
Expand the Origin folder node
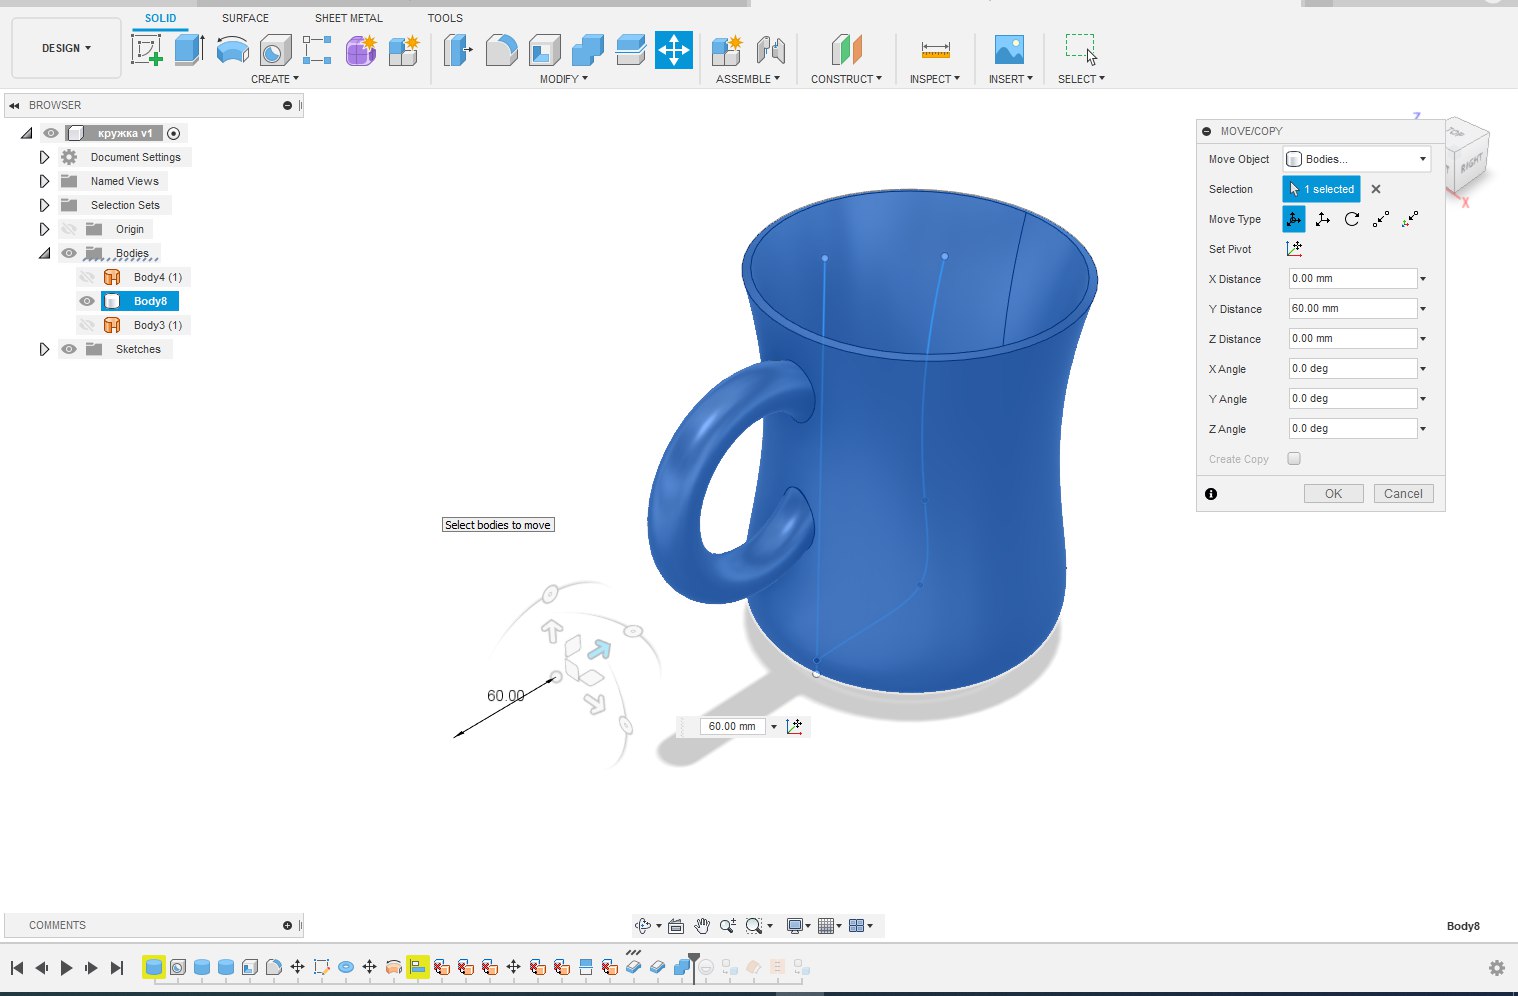44,229
